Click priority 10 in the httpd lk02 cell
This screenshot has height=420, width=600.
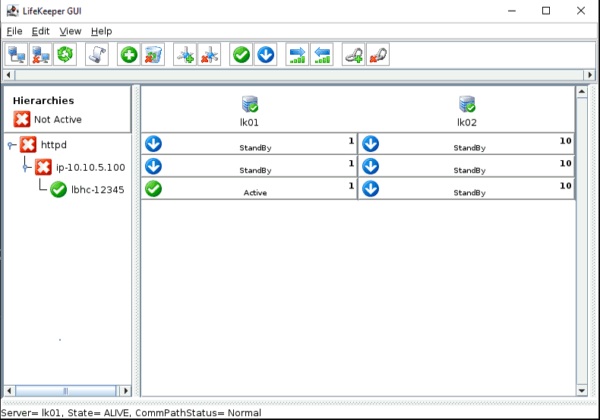[566, 141]
